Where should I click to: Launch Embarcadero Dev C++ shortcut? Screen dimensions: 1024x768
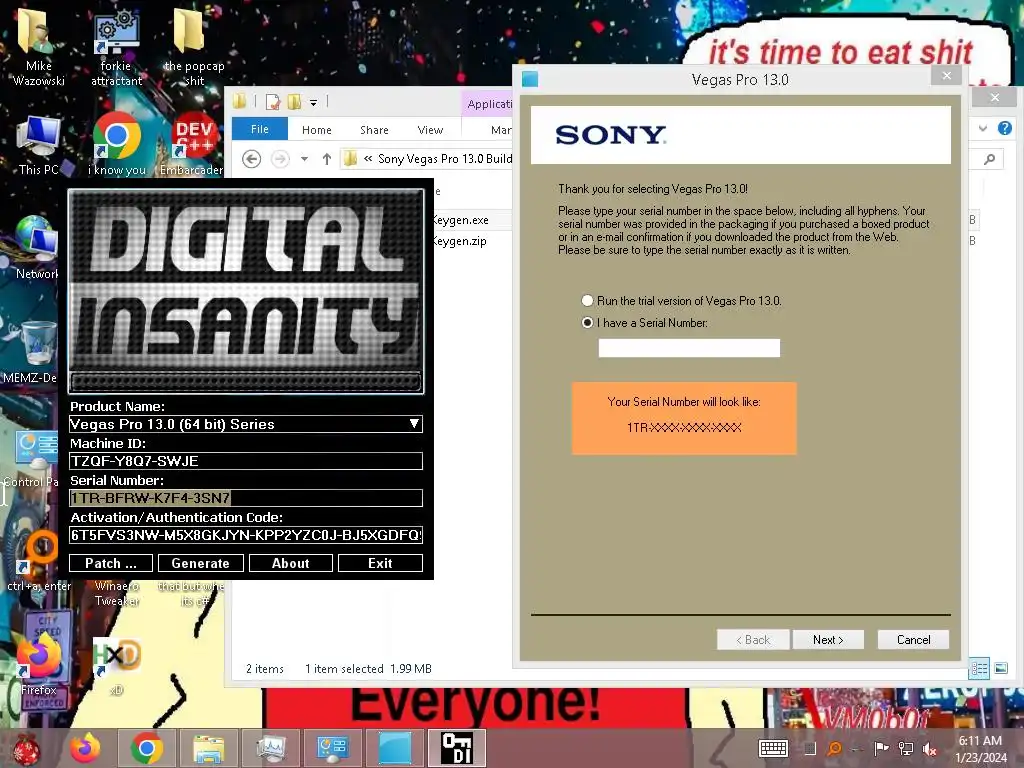(x=192, y=145)
